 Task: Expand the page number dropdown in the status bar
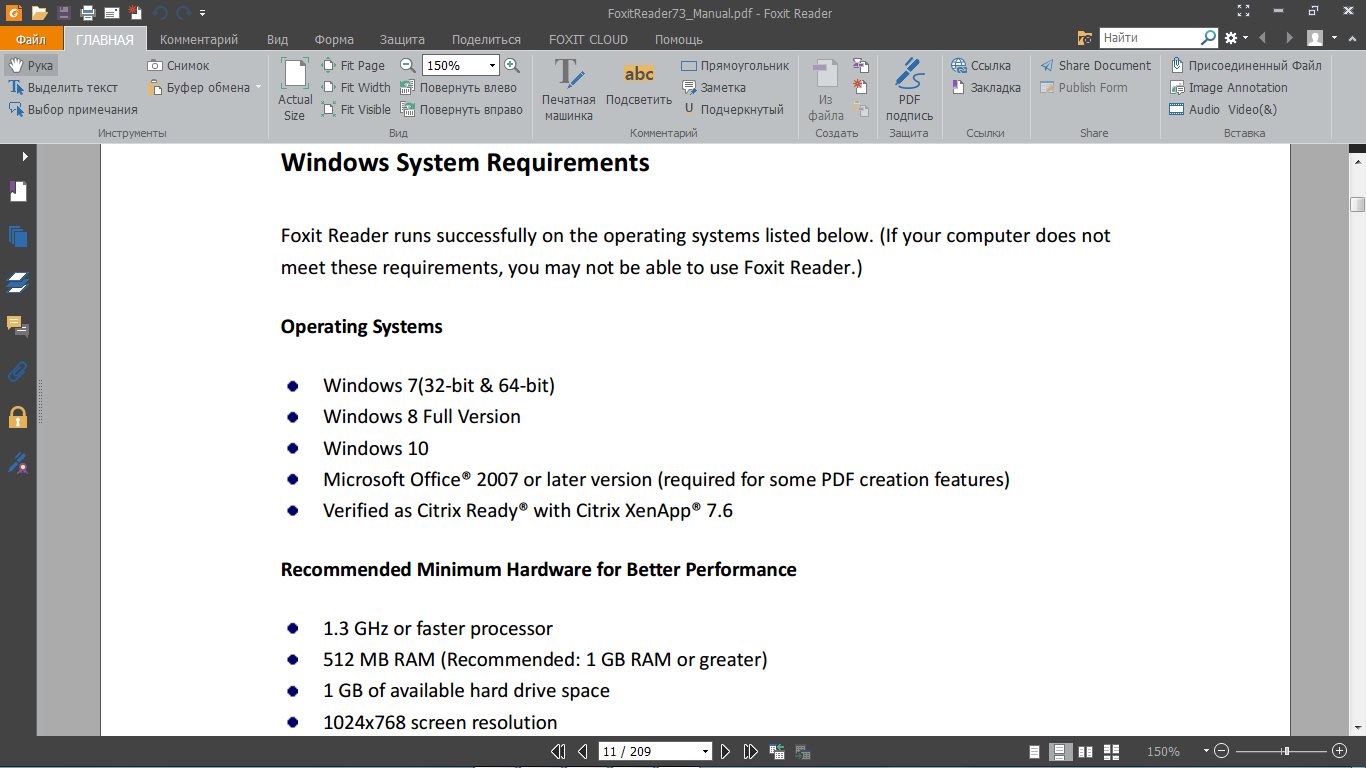tap(706, 751)
